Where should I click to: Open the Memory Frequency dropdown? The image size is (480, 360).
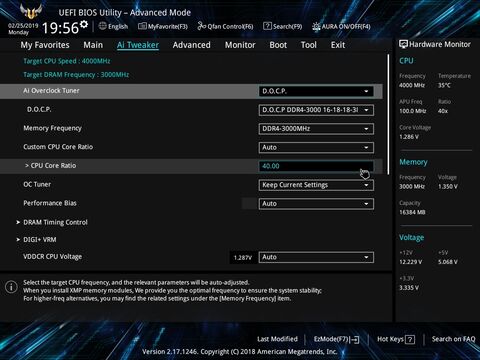coord(316,129)
